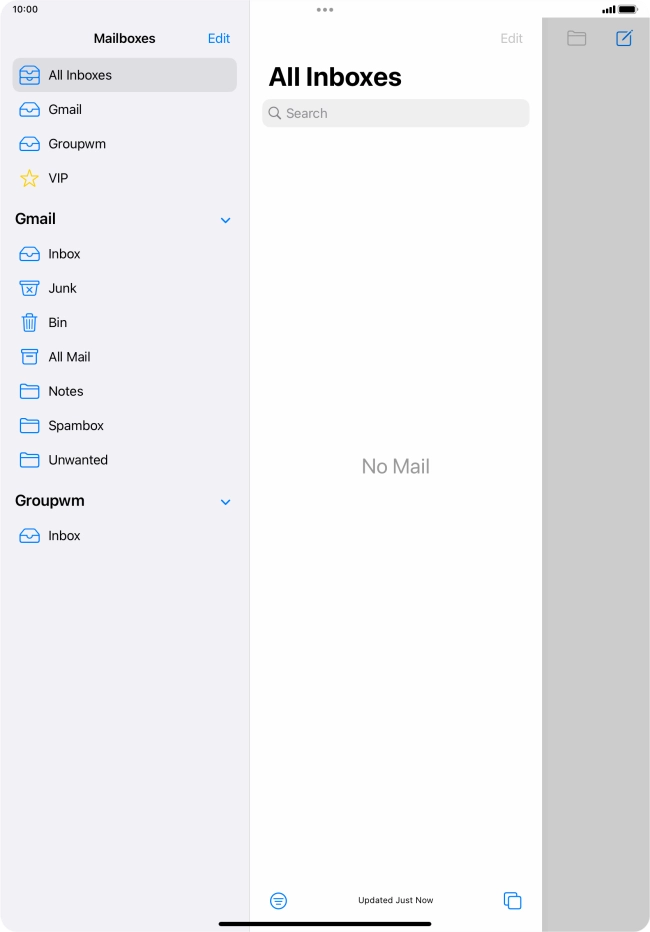The width and height of the screenshot is (650, 932).
Task: Tap the Spambox folder icon
Action: (x=29, y=426)
